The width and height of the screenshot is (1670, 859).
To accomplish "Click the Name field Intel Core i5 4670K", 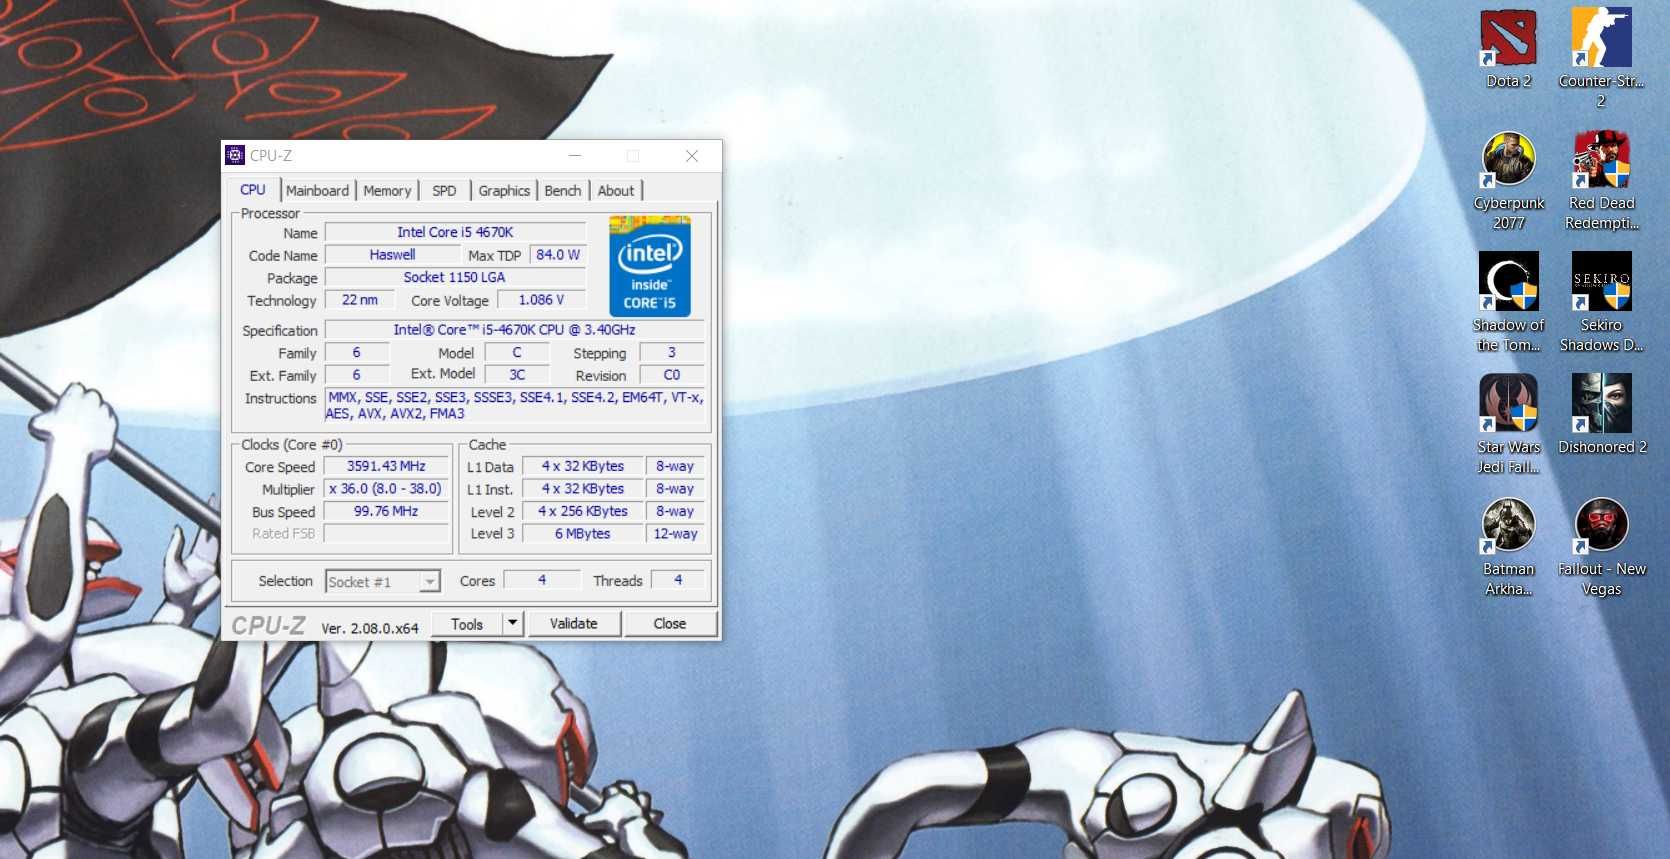I will [455, 232].
